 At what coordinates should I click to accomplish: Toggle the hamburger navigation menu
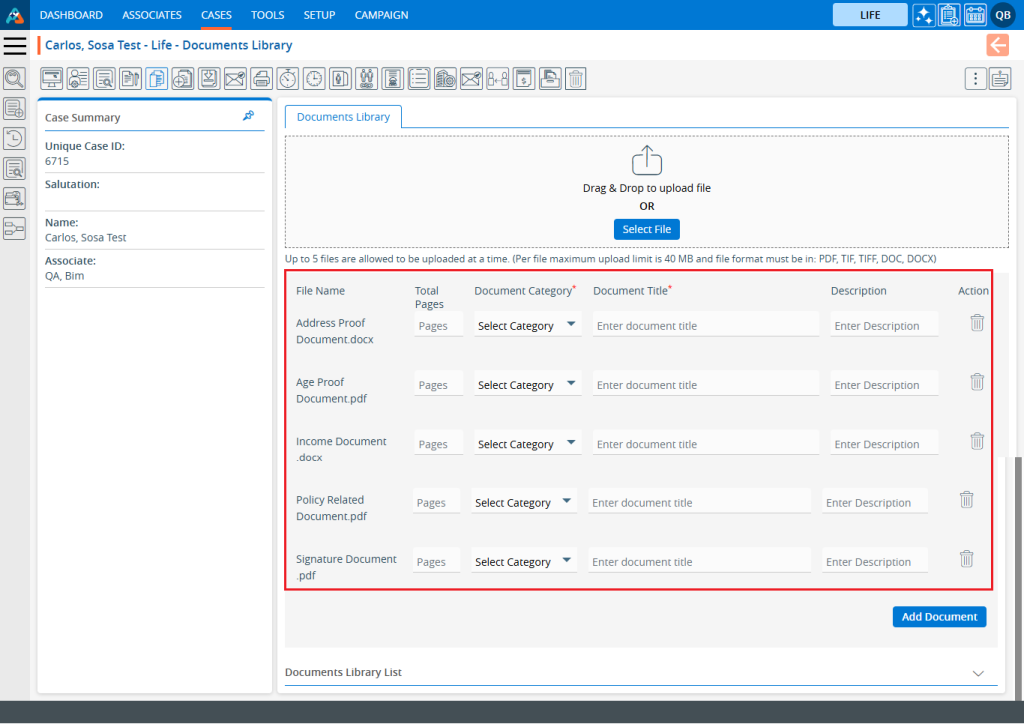tap(14, 46)
